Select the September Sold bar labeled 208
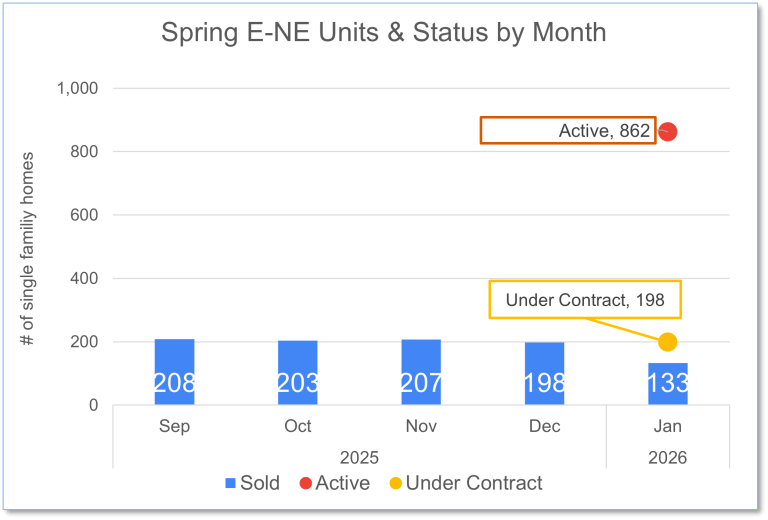The height and width of the screenshot is (520, 768). pyautogui.click(x=175, y=372)
